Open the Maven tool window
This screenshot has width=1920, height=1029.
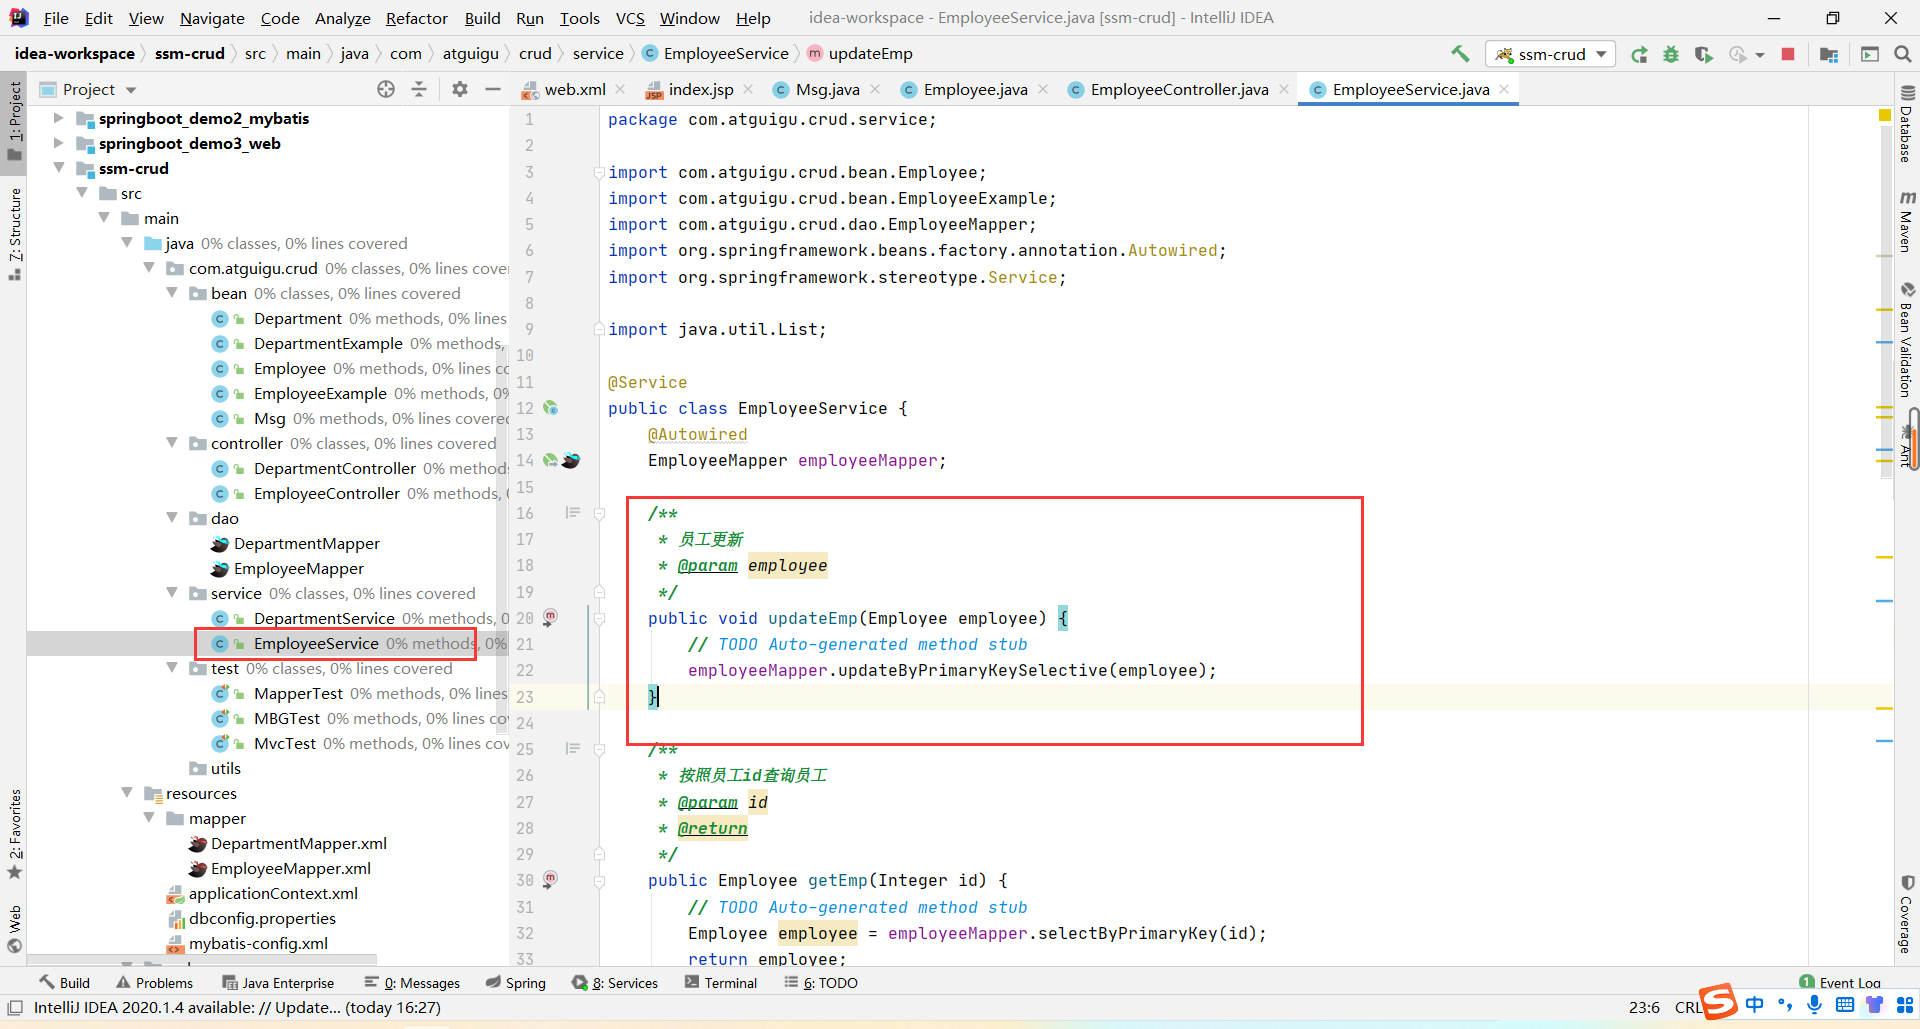tap(1907, 221)
